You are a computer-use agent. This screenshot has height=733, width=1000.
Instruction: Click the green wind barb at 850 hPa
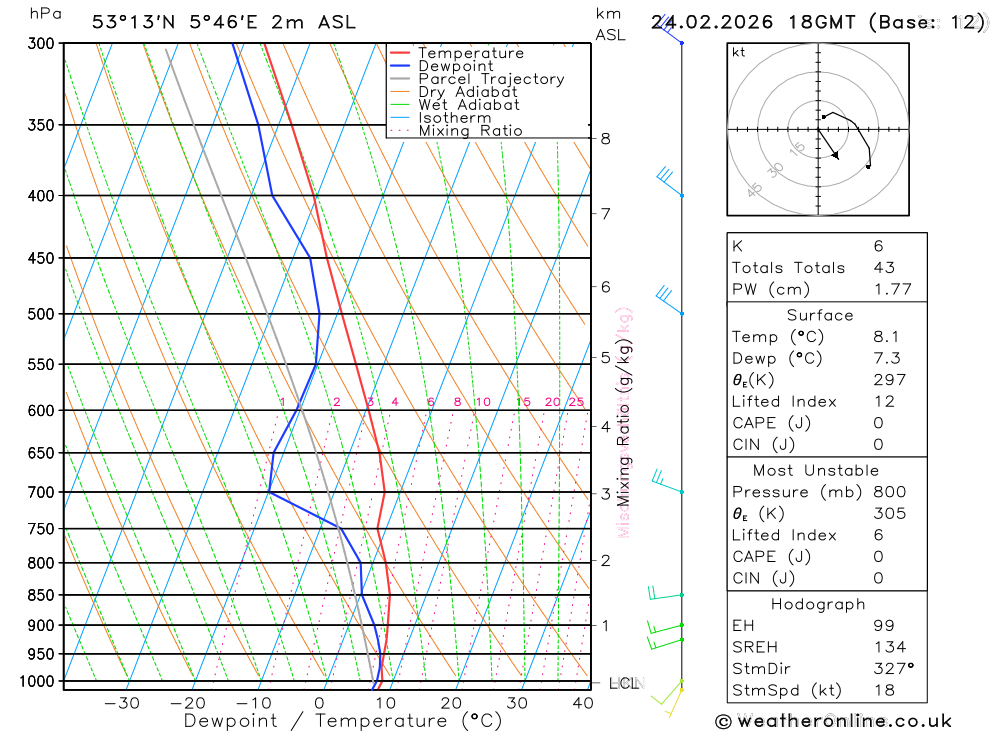point(665,593)
